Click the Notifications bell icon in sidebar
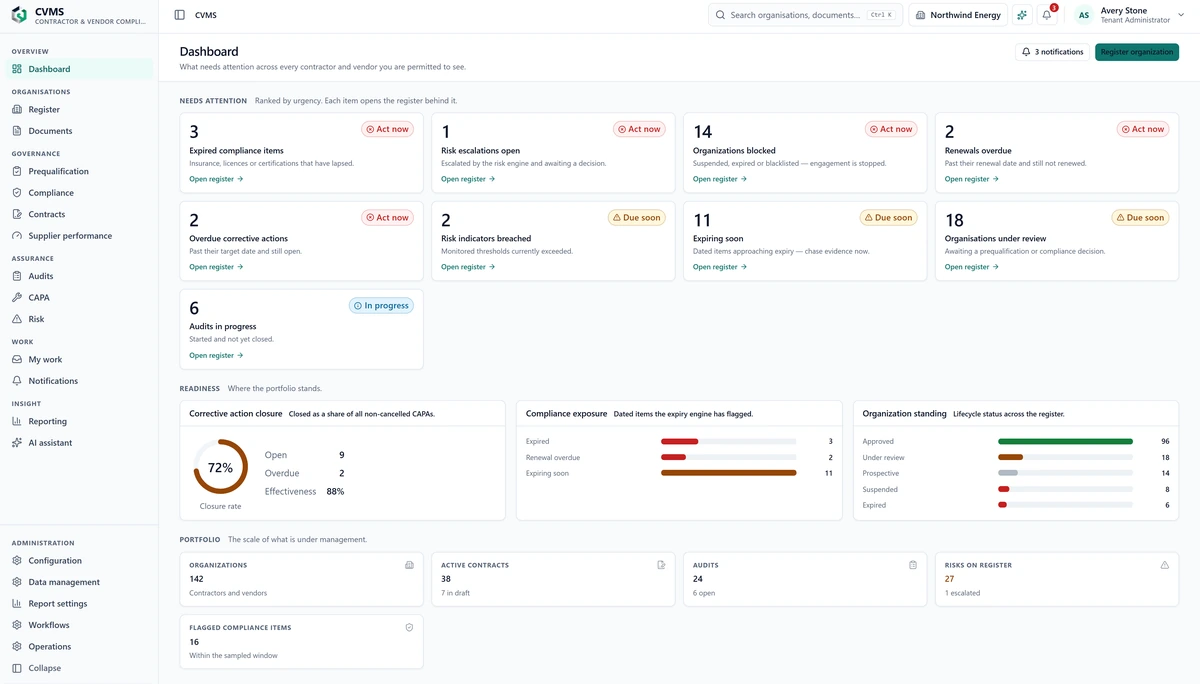The height and width of the screenshot is (684, 1200). click(17, 381)
